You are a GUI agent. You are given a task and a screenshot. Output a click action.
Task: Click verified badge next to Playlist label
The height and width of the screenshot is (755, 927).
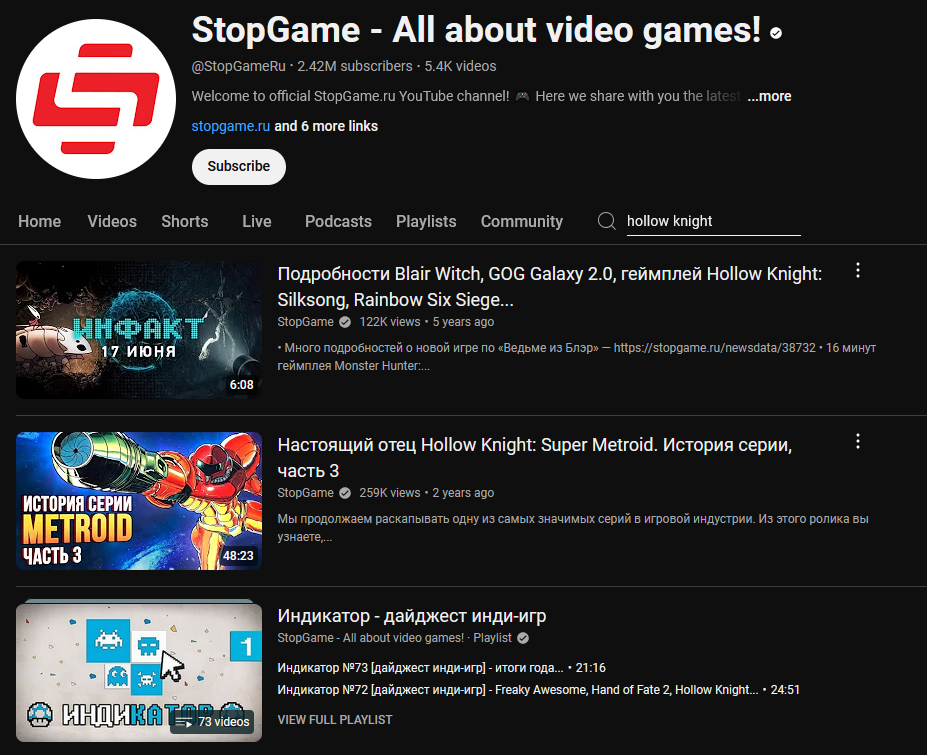[523, 638]
